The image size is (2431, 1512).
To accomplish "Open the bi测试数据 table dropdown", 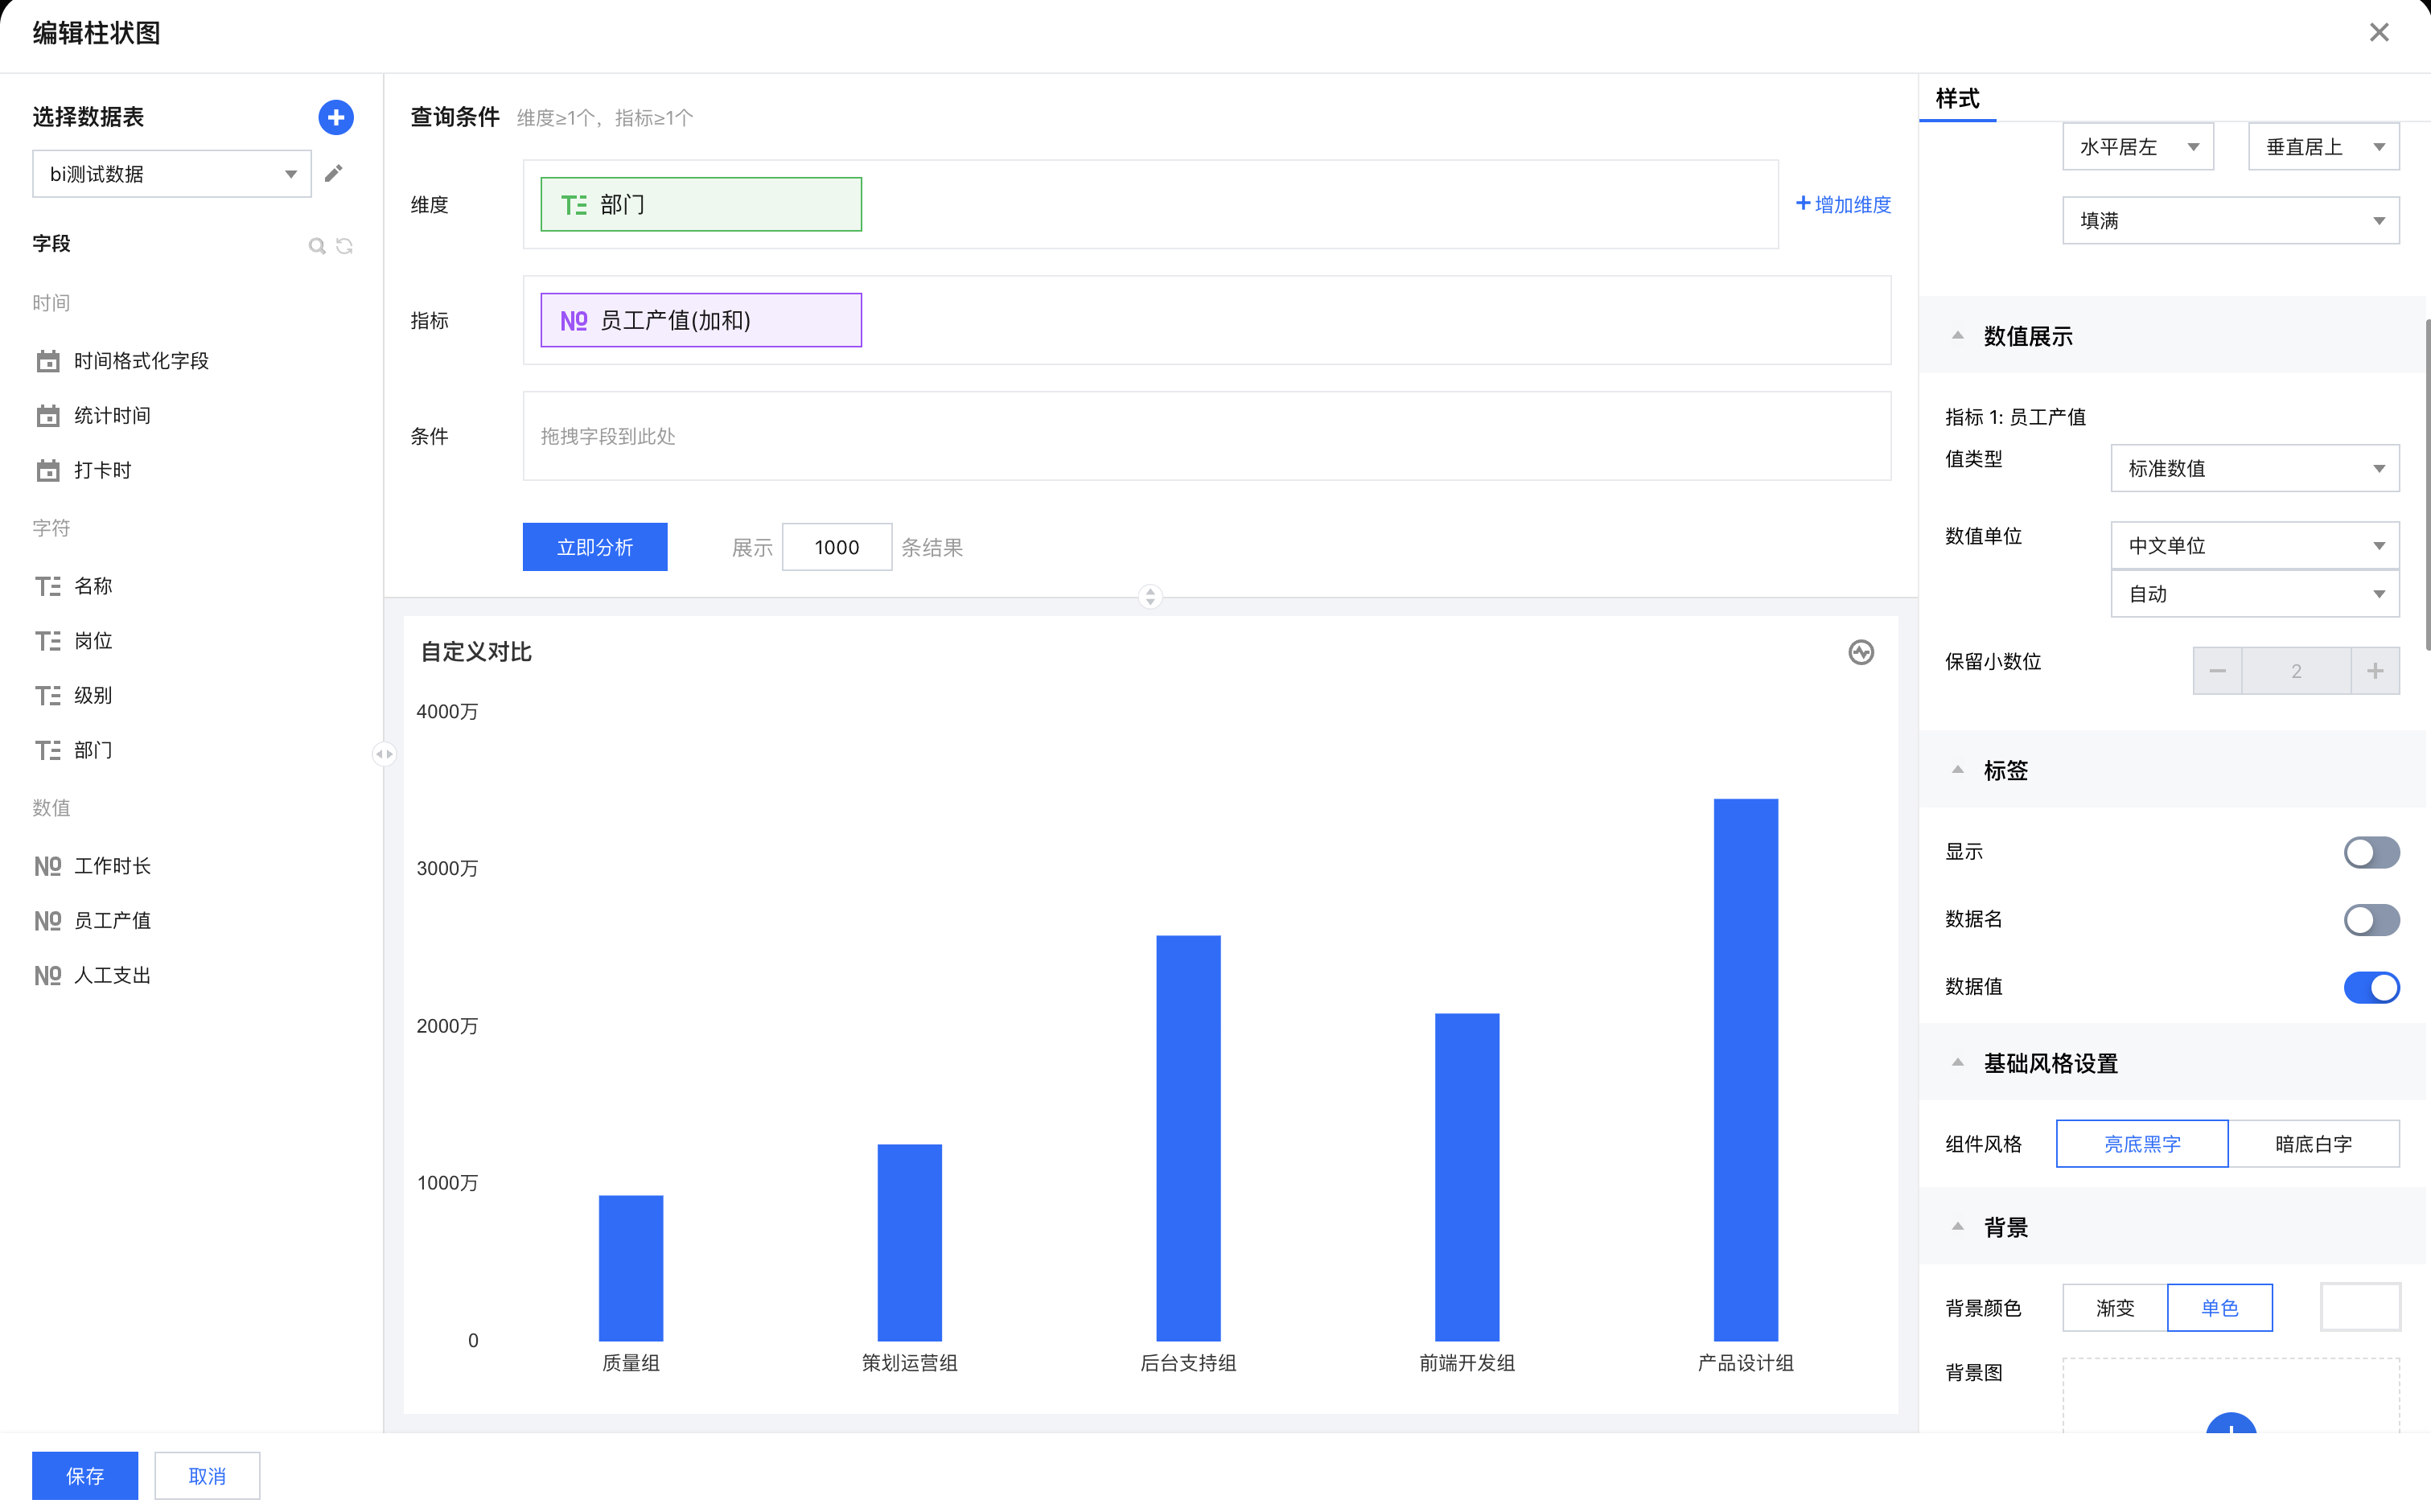I will [x=171, y=174].
